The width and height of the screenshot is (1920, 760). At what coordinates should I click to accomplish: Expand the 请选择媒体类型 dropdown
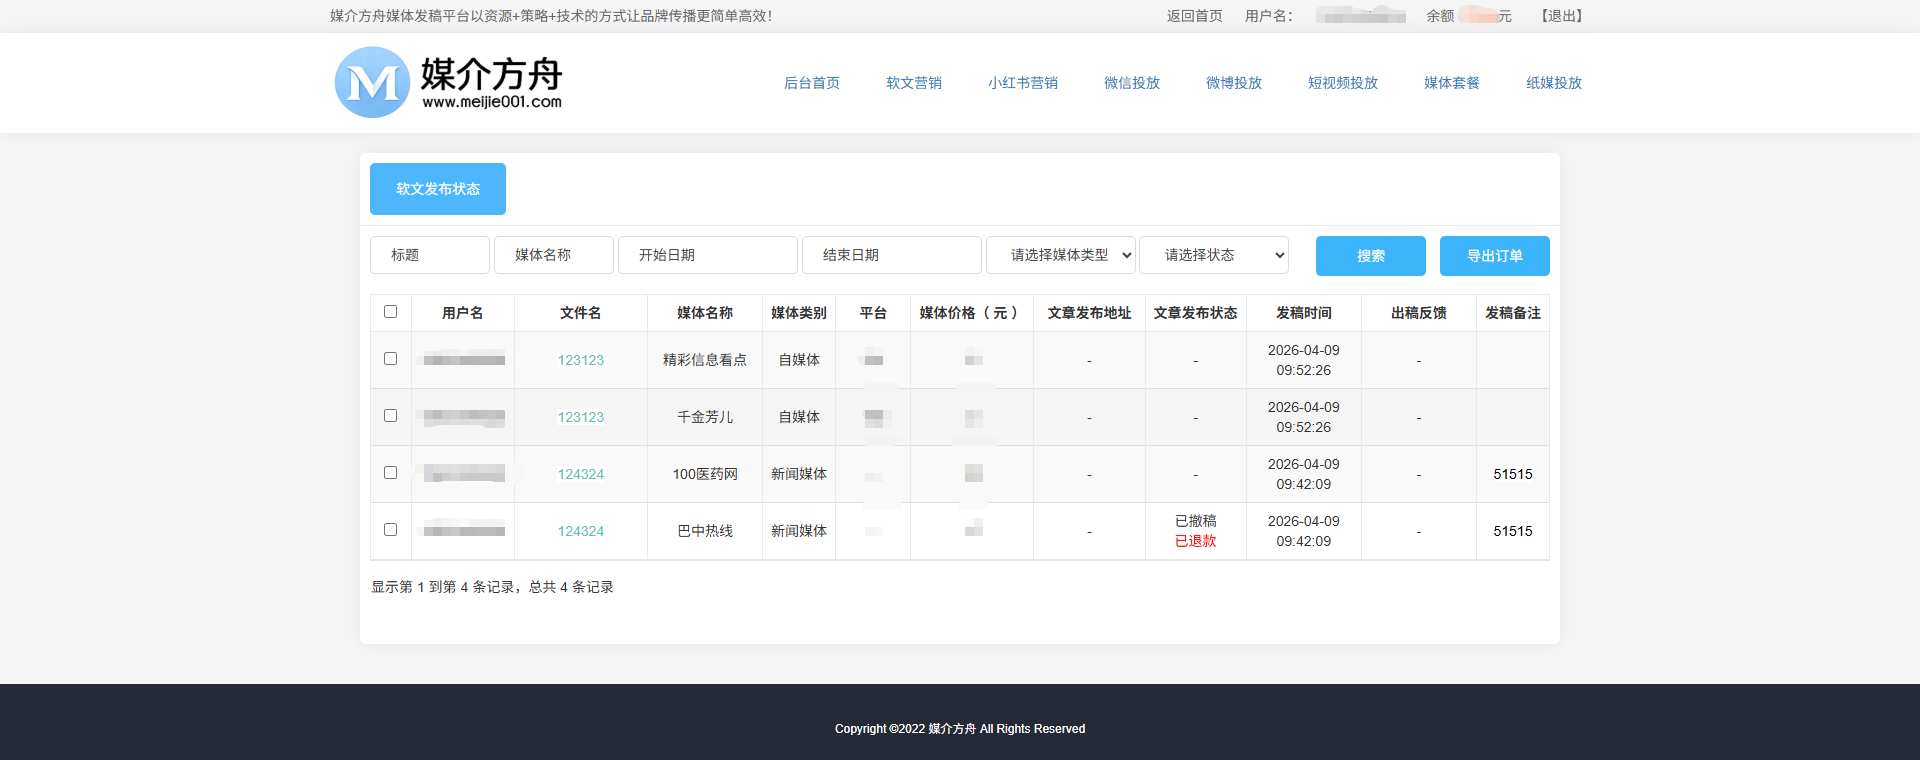click(1060, 255)
